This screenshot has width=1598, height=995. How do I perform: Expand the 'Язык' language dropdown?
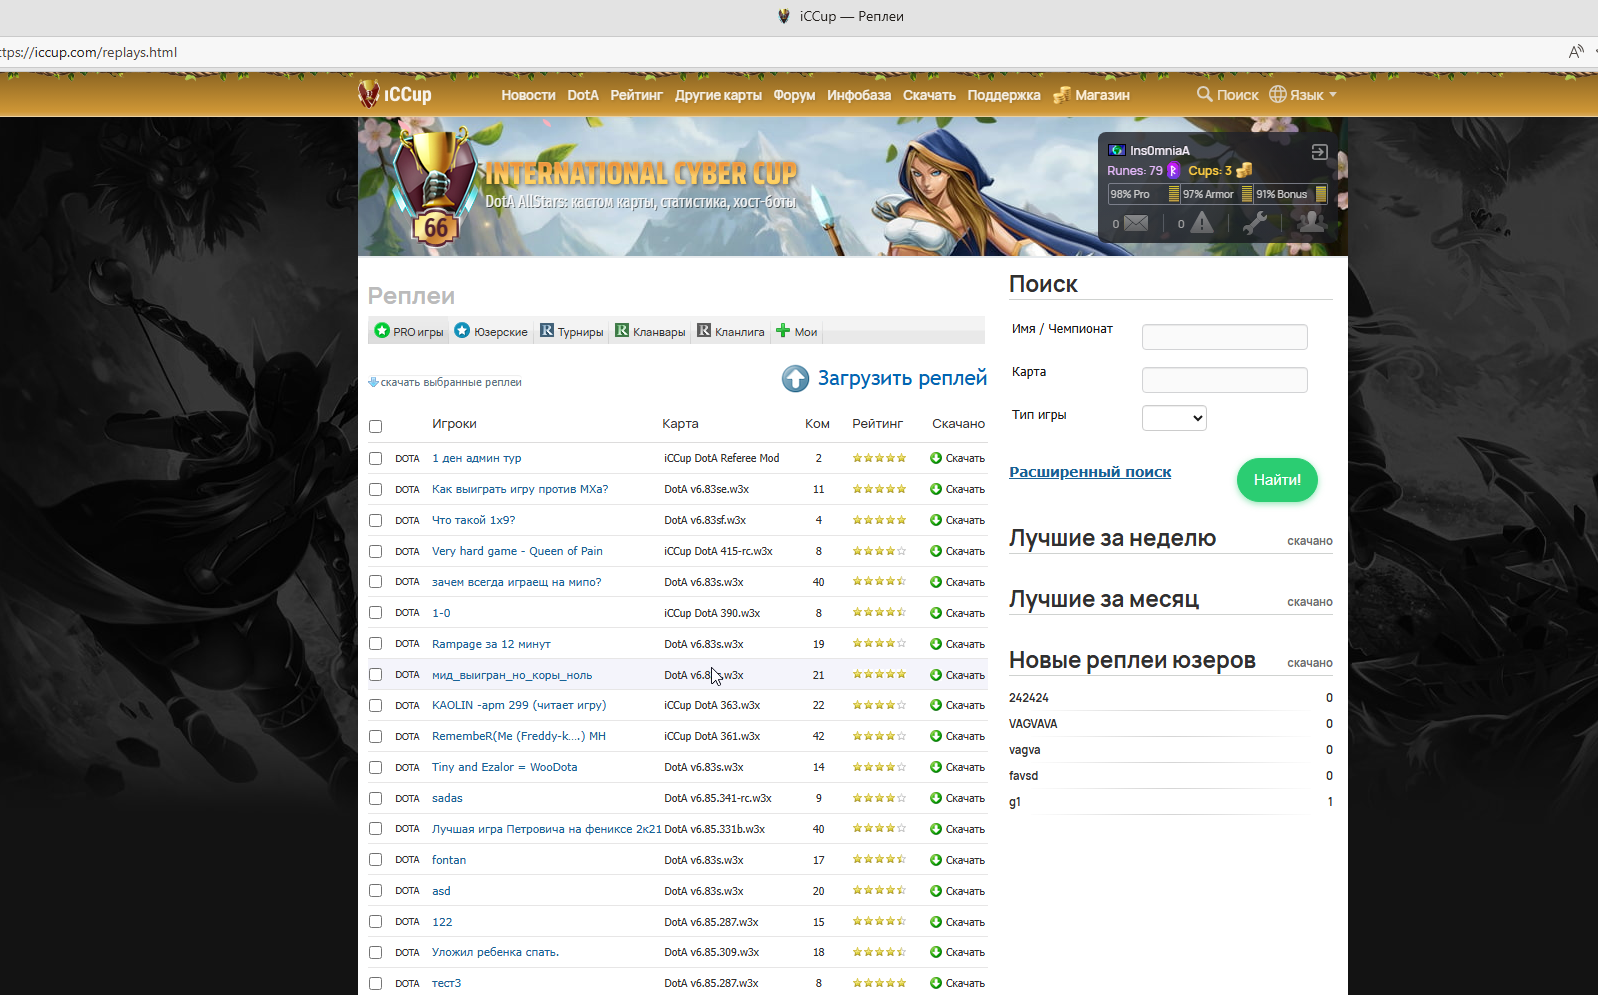pos(1303,95)
